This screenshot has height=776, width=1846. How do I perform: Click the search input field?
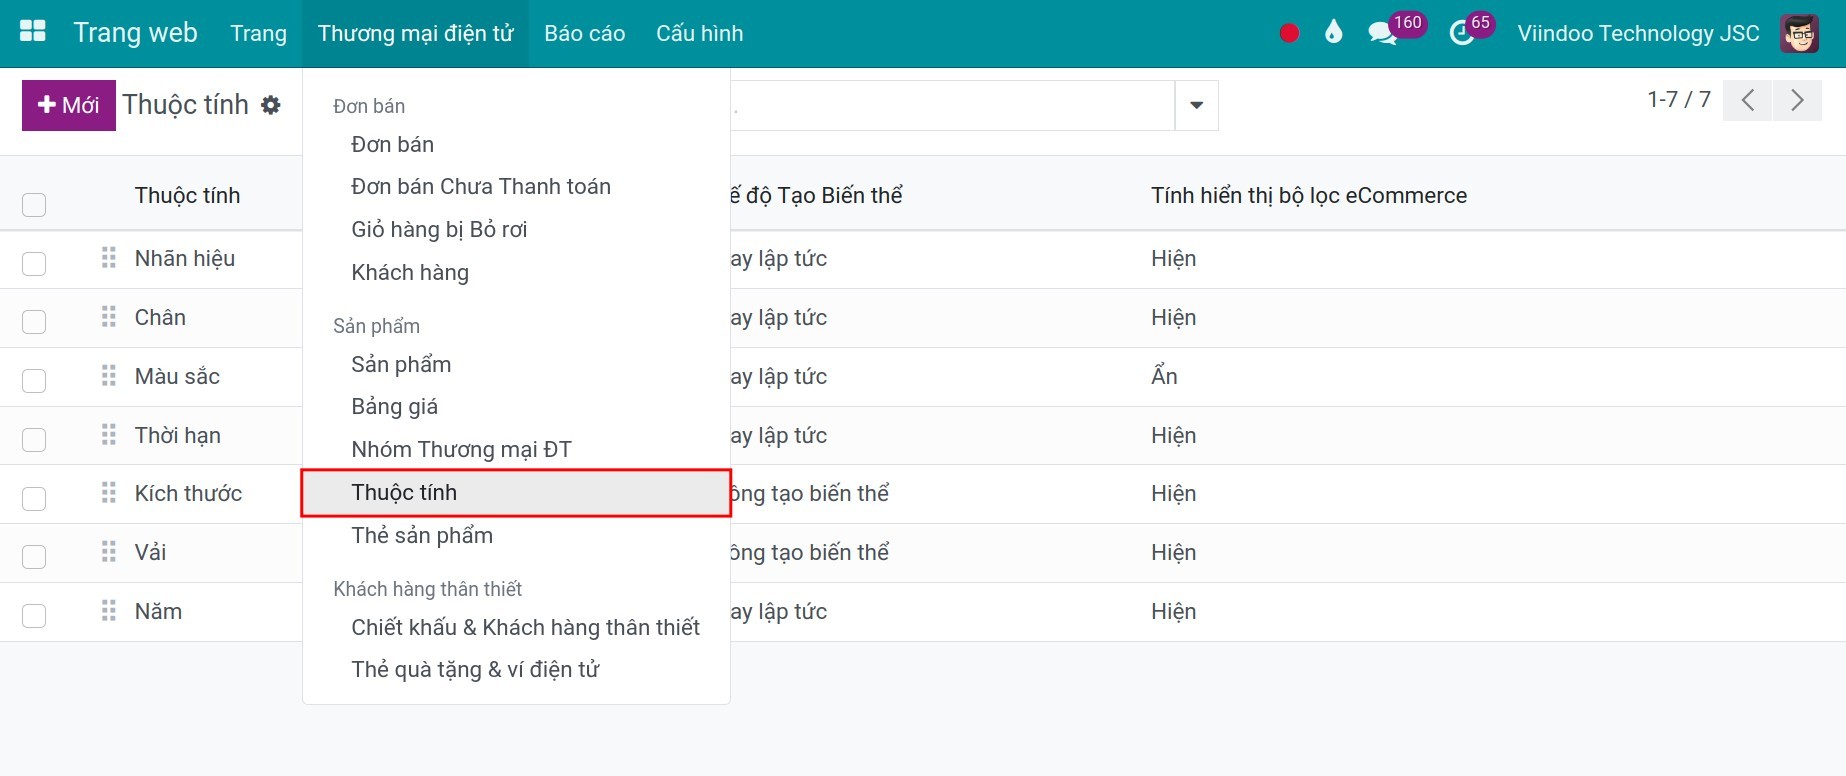pos(952,105)
